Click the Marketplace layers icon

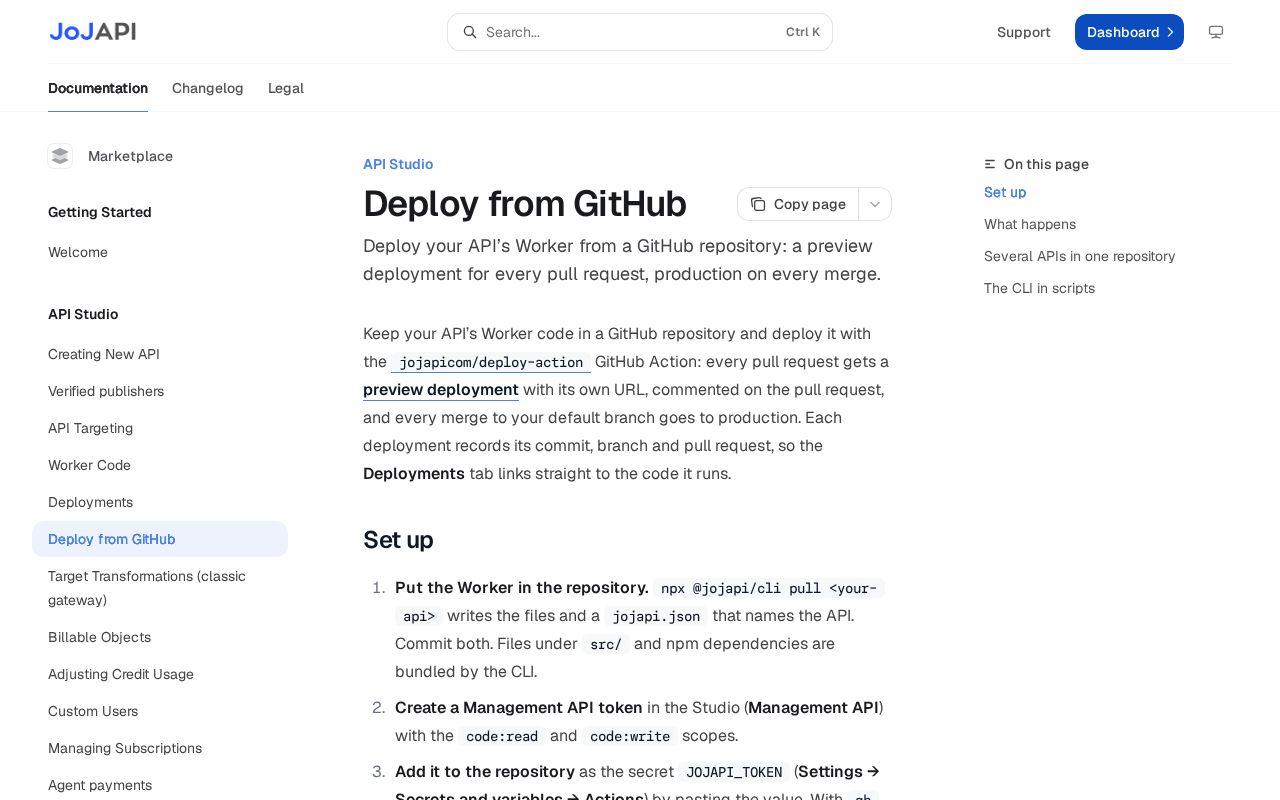click(60, 156)
